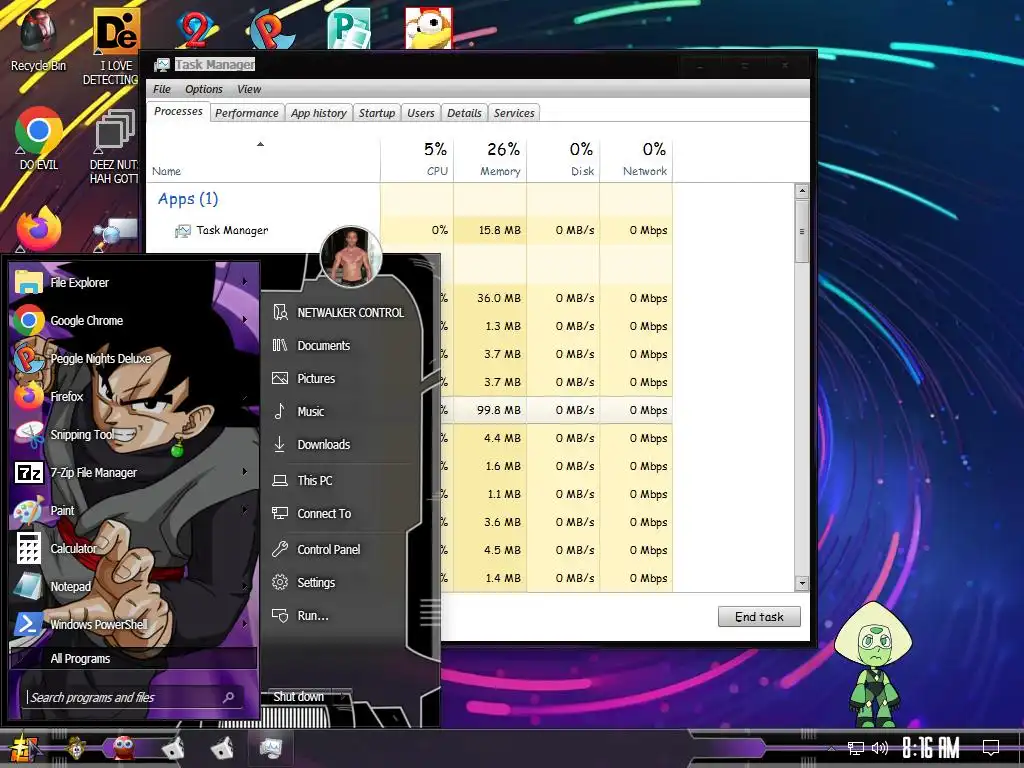The width and height of the screenshot is (1024, 768).
Task: Click the user account picture in start menu
Action: coord(351,257)
